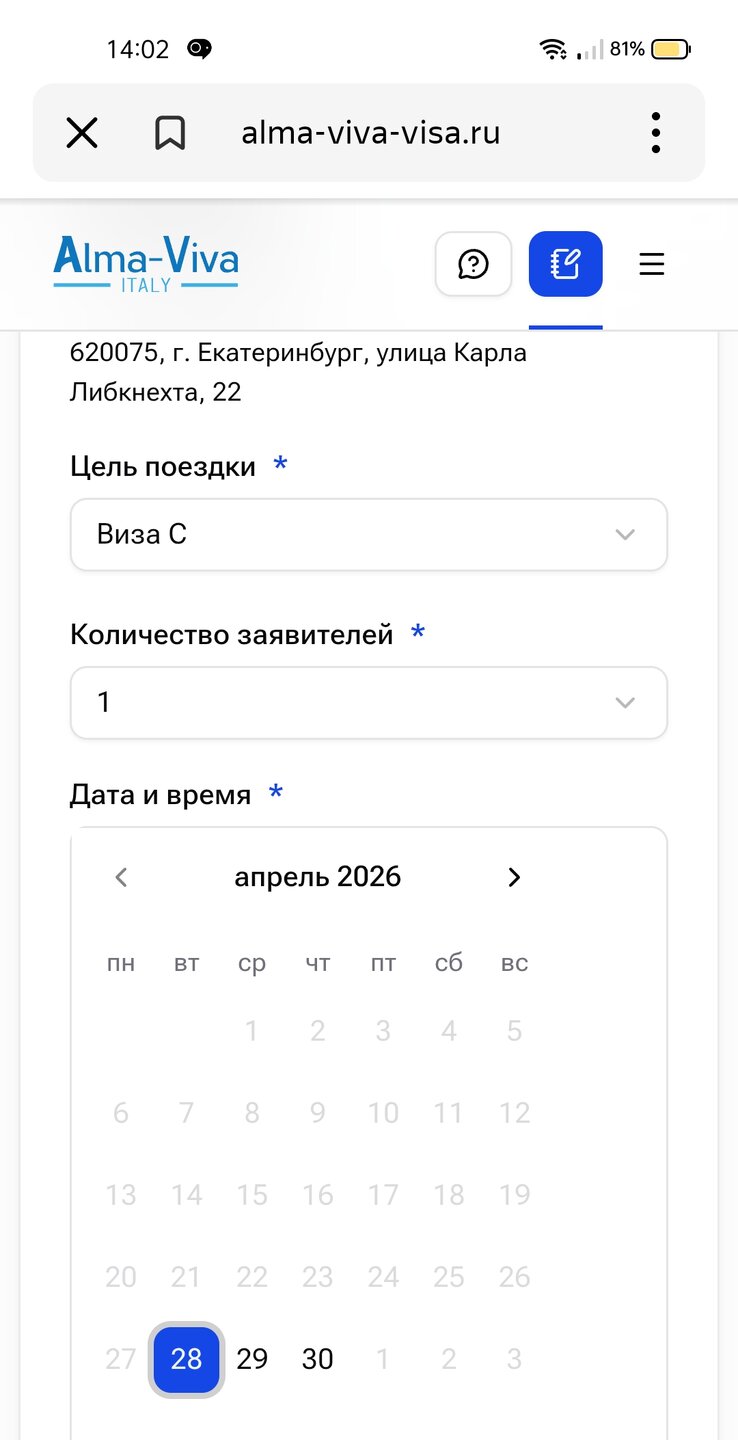The height and width of the screenshot is (1440, 738).
Task: Expand the Количество заявителей dropdown
Action: tap(368, 703)
